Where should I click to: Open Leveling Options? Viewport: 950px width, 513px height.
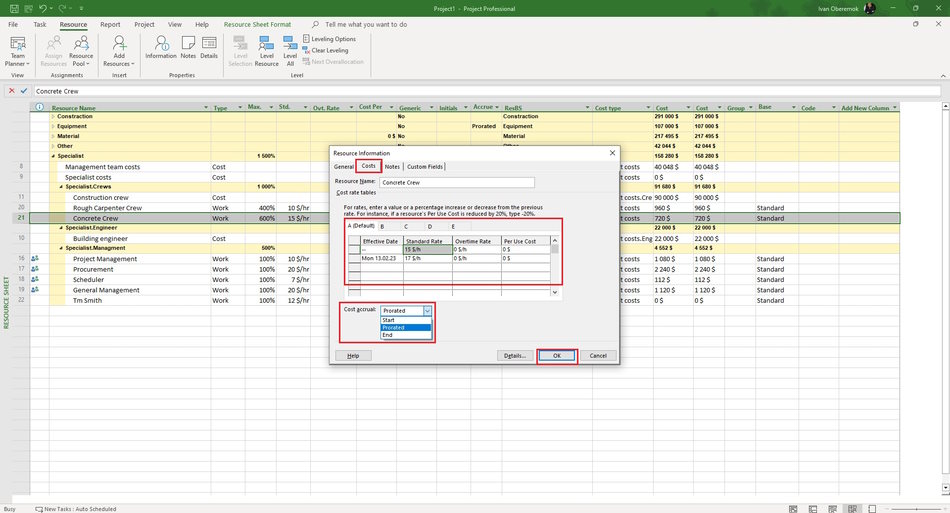click(x=329, y=39)
